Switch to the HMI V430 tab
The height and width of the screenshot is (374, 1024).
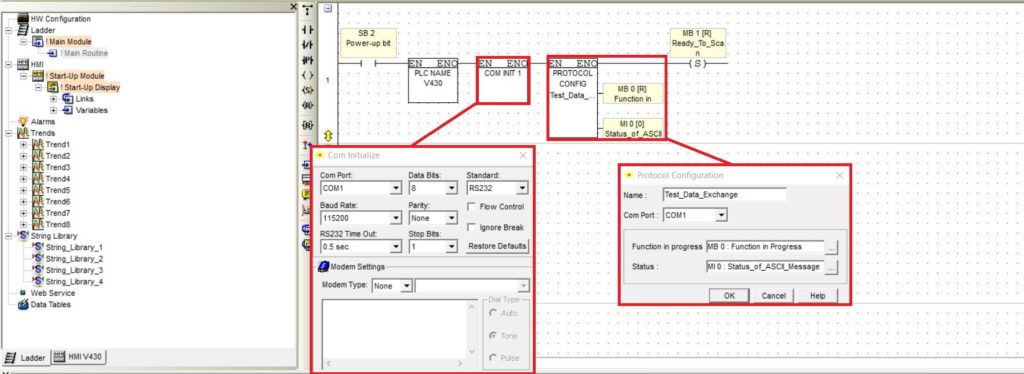[79, 356]
